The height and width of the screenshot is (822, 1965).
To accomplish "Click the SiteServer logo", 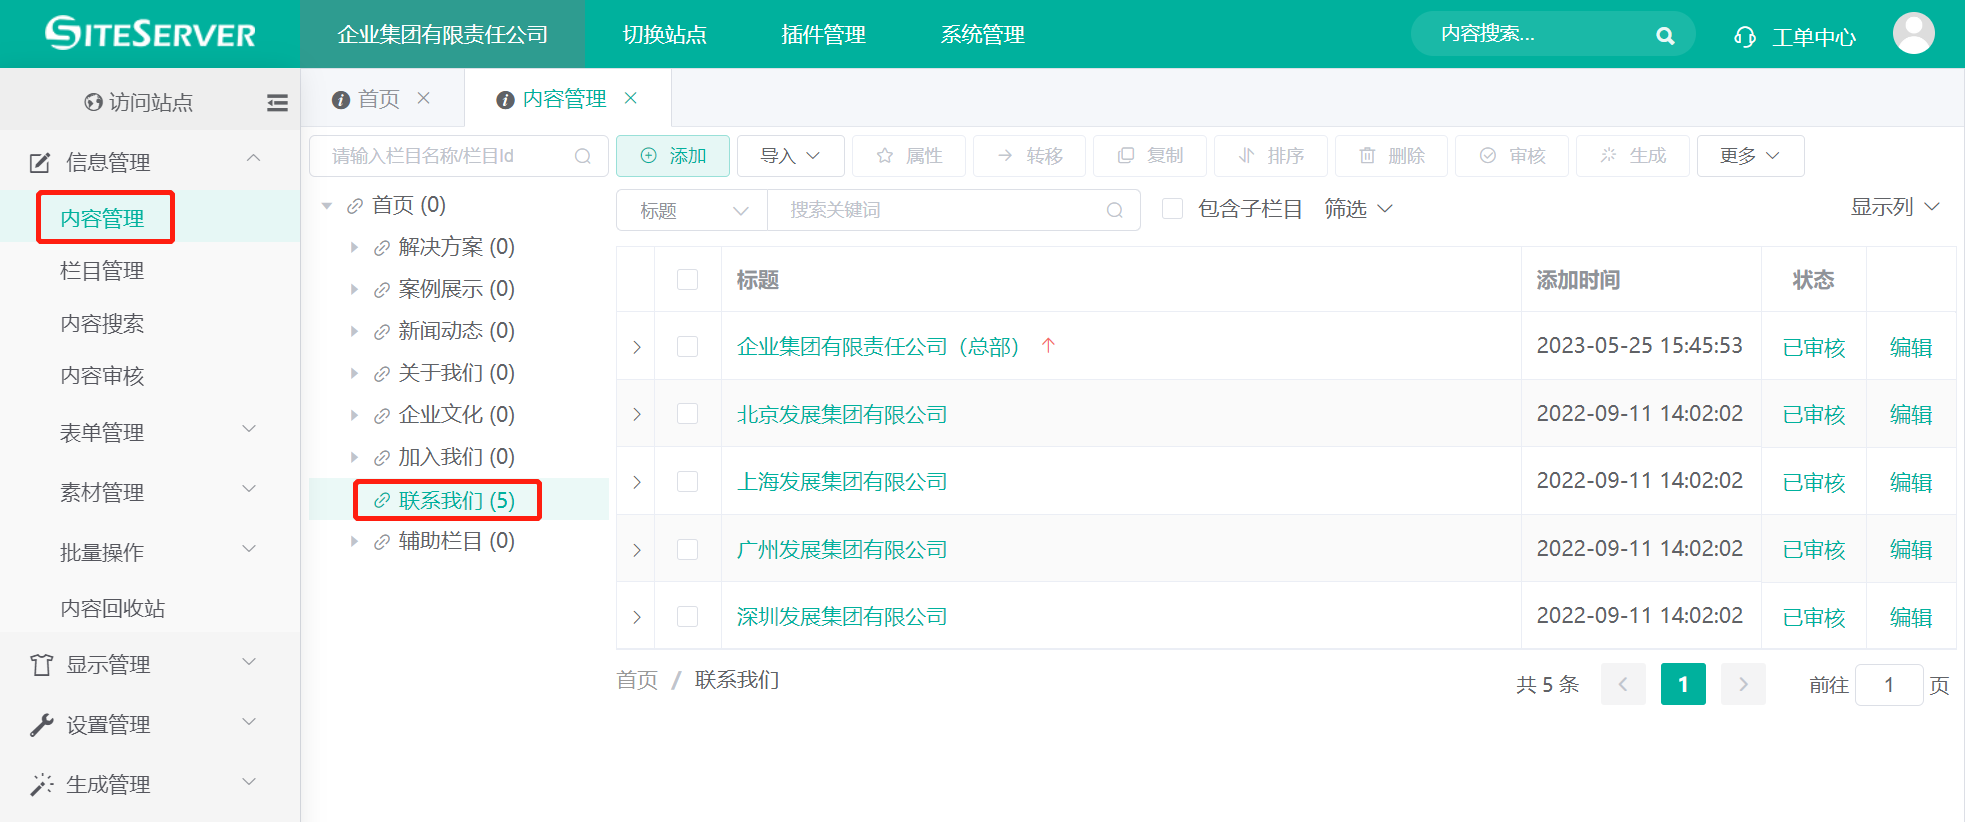I will [x=150, y=33].
